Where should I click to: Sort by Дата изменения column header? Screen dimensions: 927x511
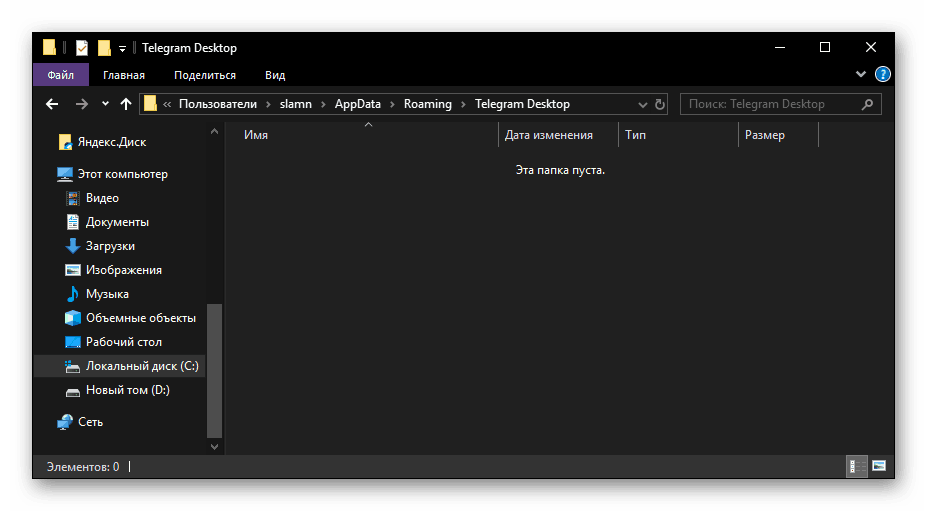point(549,135)
